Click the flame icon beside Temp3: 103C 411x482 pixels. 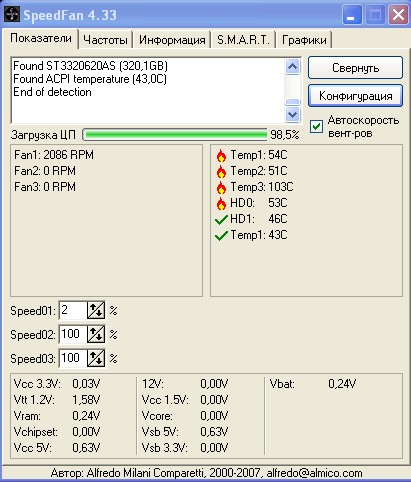click(221, 188)
